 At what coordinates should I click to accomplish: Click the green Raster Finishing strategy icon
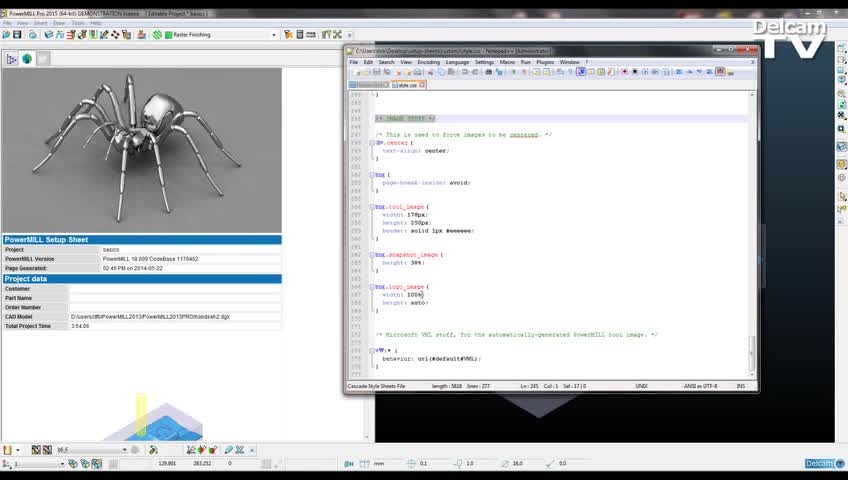157,34
